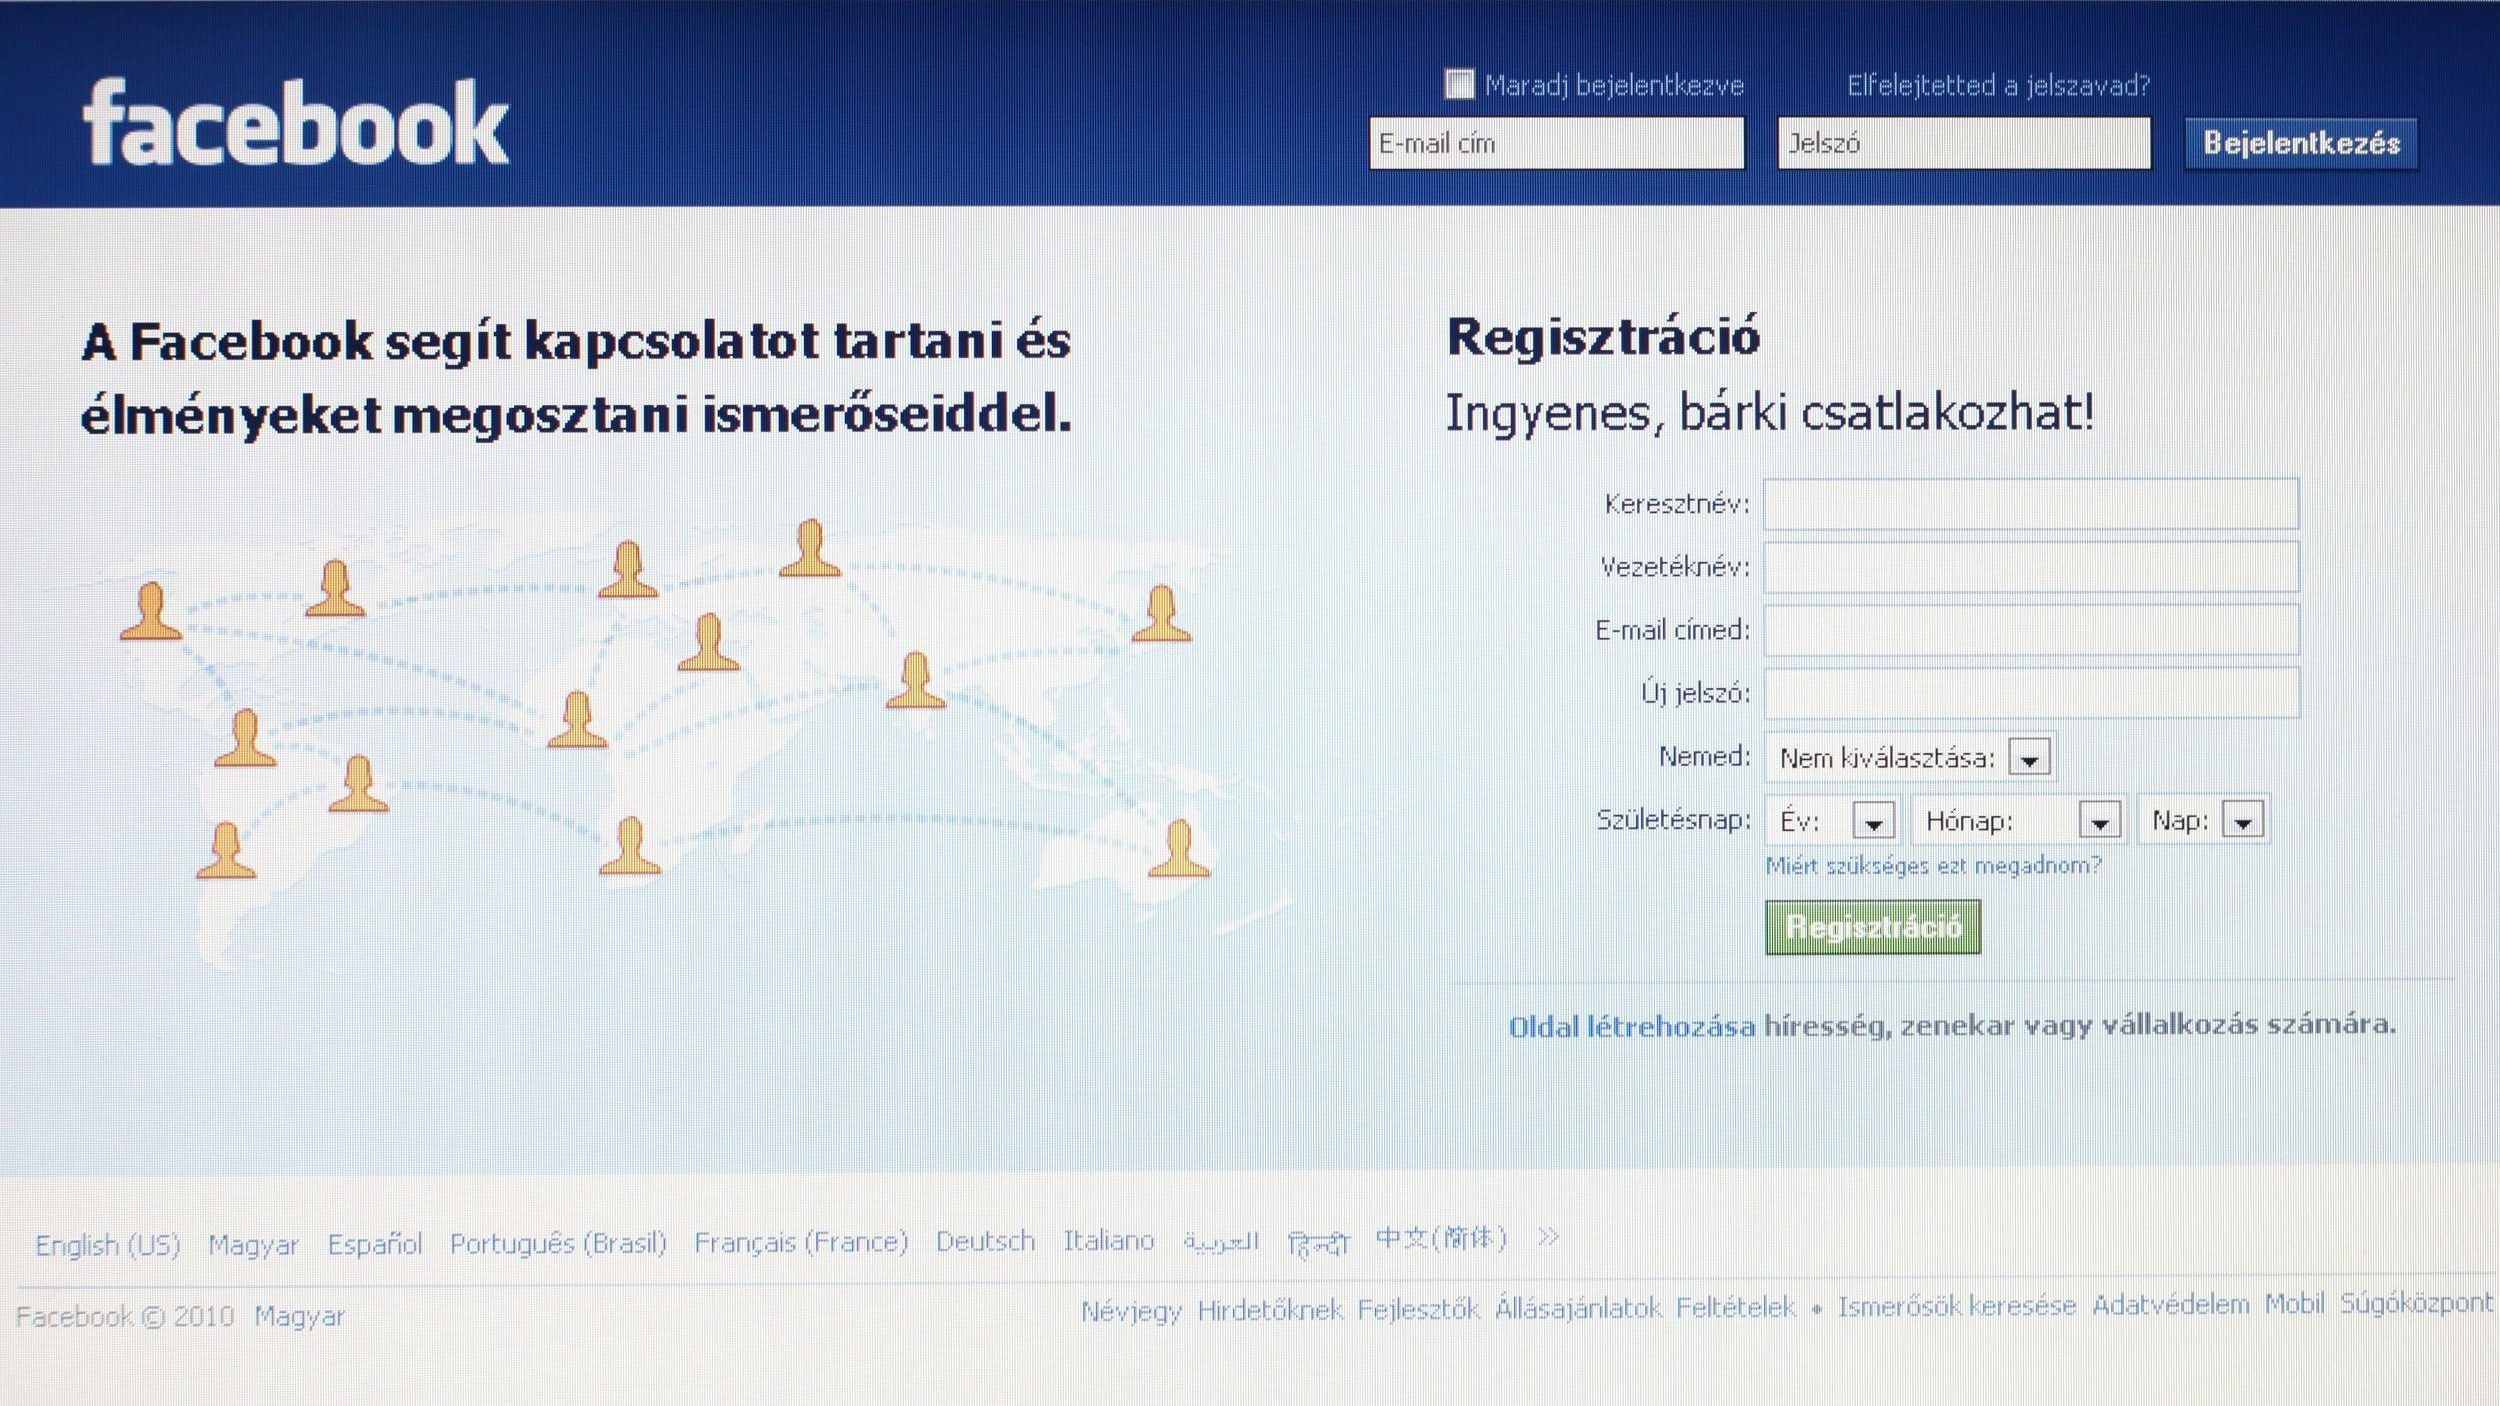This screenshot has width=2500, height=1406.
Task: Switch language to English (US)
Action: point(108,1245)
